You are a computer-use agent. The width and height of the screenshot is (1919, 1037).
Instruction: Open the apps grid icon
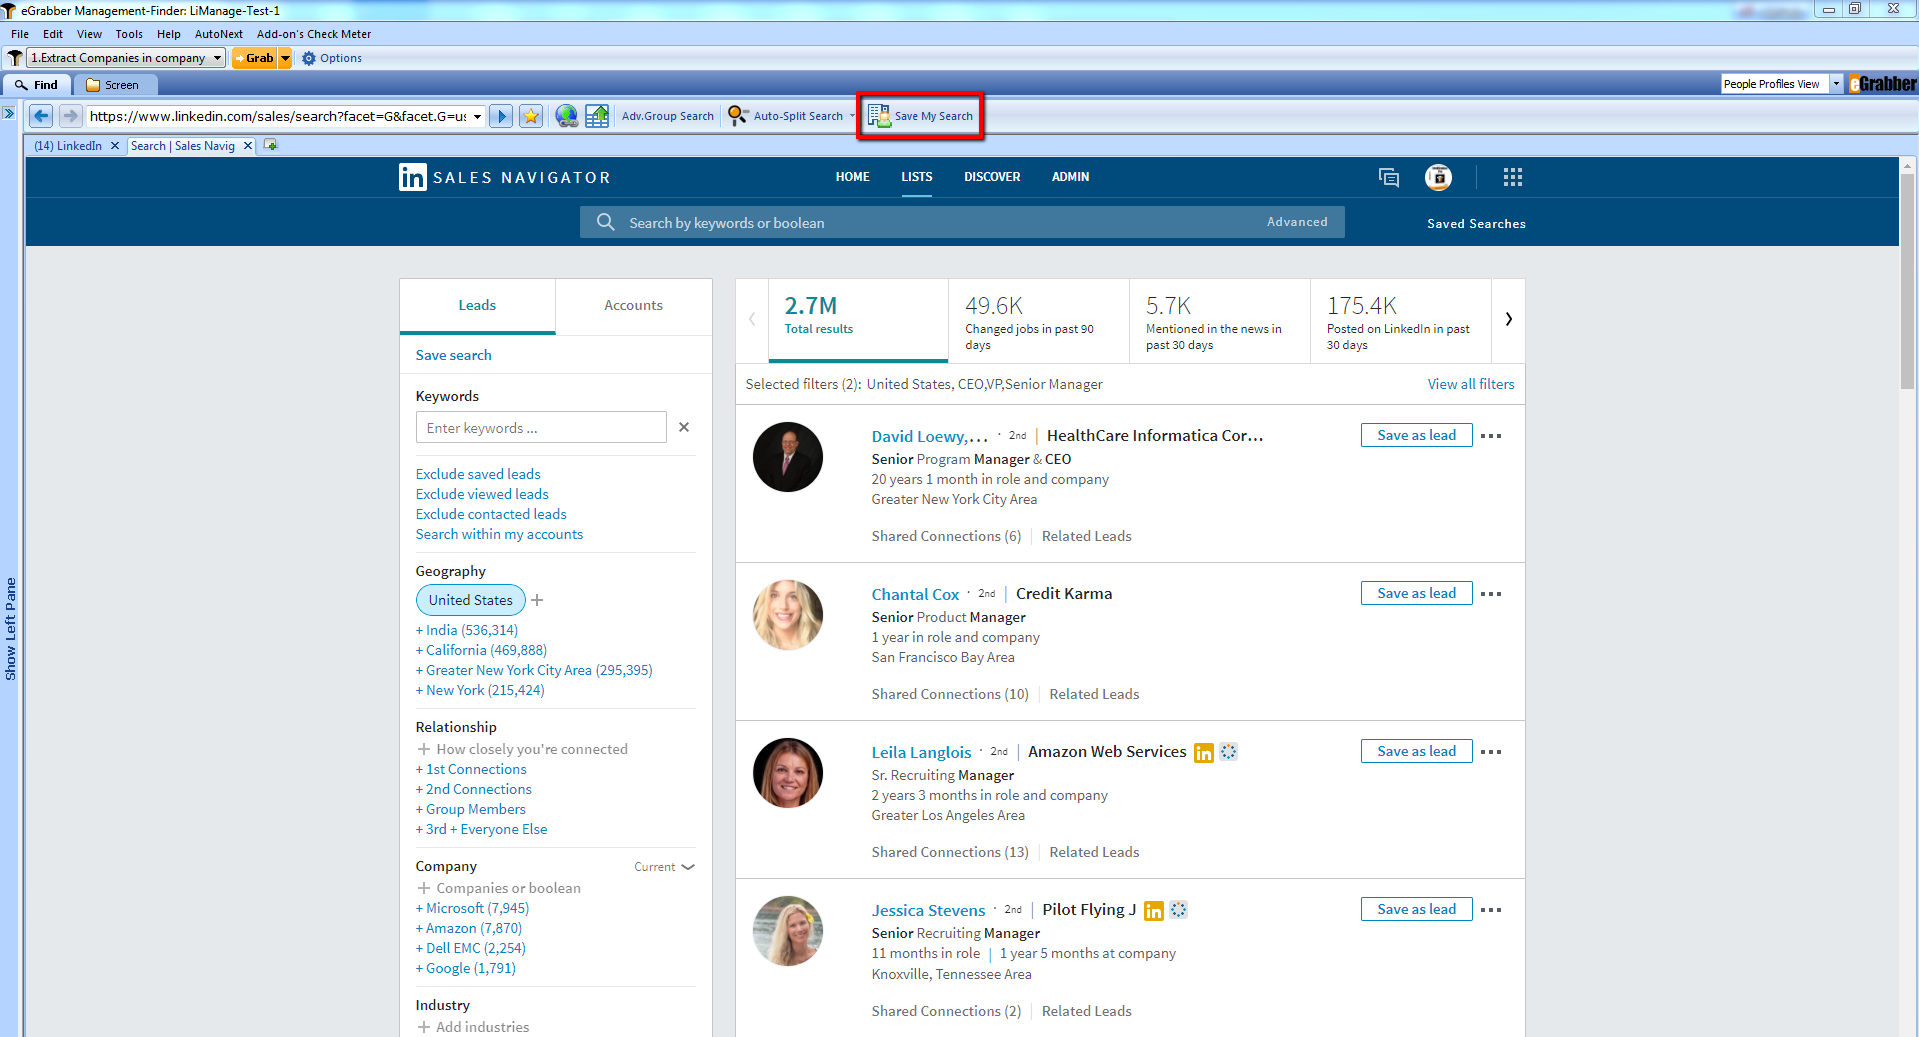tap(1513, 177)
